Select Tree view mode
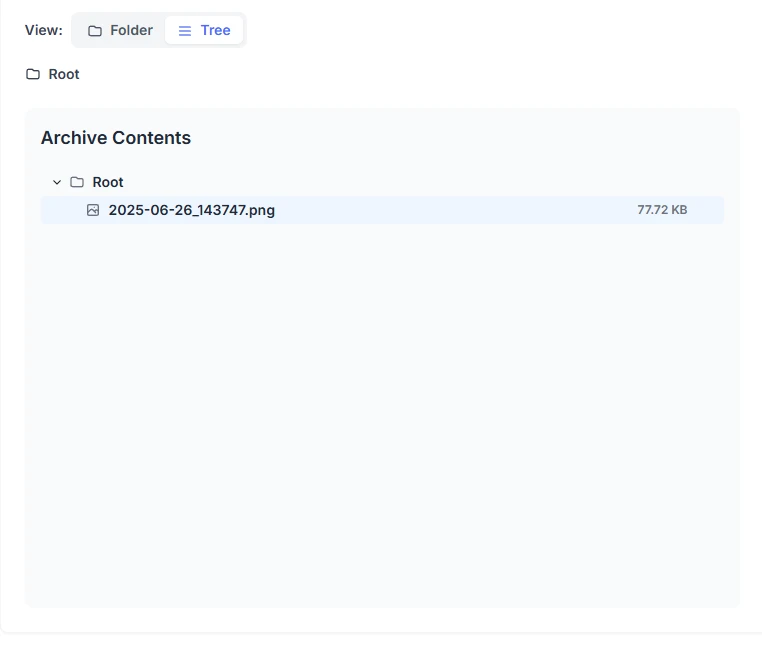This screenshot has height=649, width=762. (205, 30)
